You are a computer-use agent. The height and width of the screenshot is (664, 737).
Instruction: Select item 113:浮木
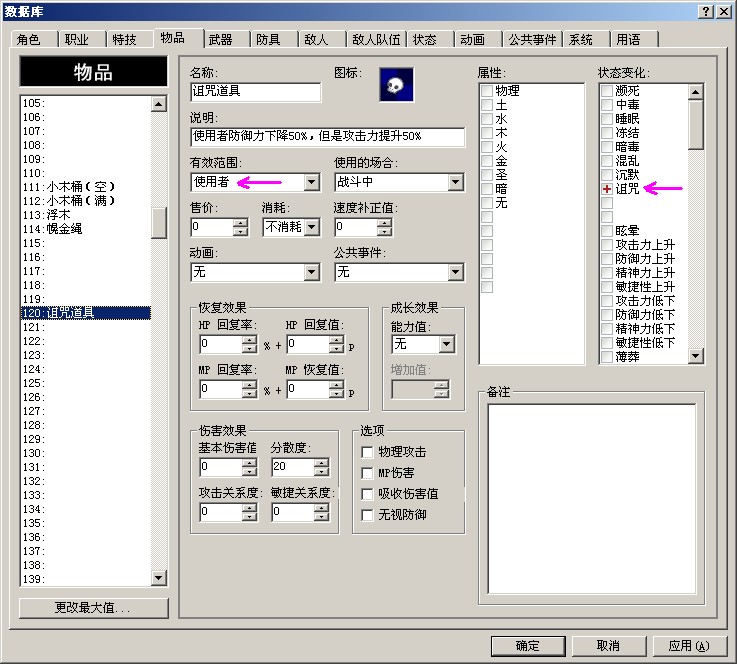86,215
